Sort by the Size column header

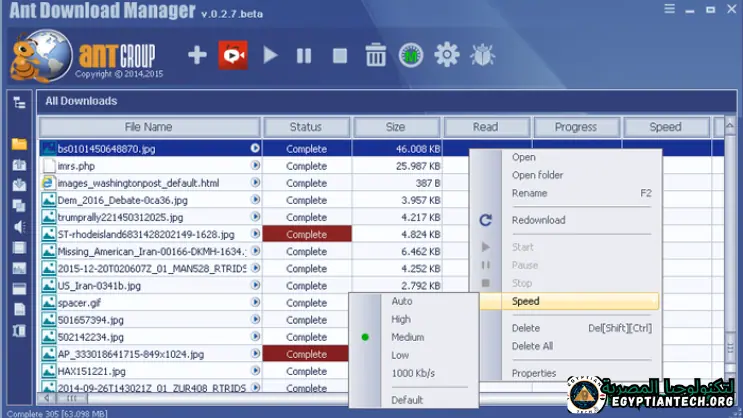pos(396,127)
